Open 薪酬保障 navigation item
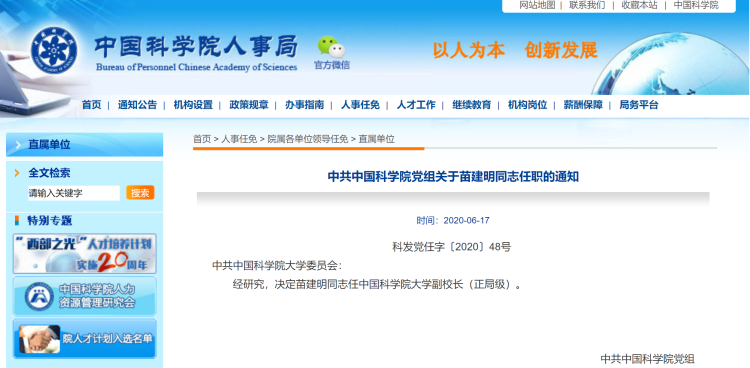Viewport: 750px width, 368px height. point(583,105)
